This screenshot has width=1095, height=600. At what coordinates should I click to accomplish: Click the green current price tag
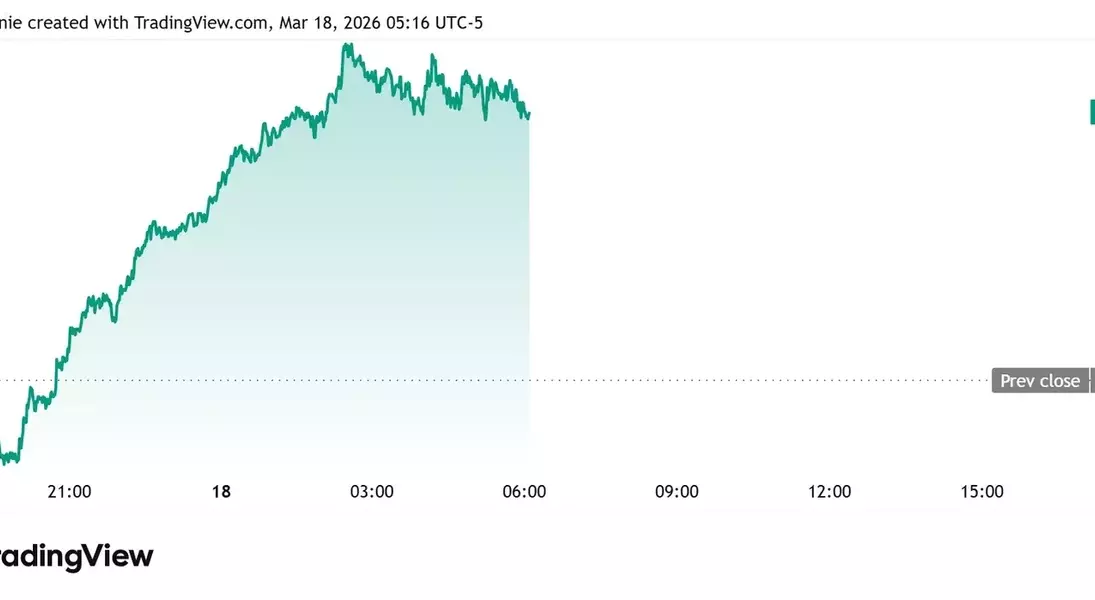pos(1091,112)
